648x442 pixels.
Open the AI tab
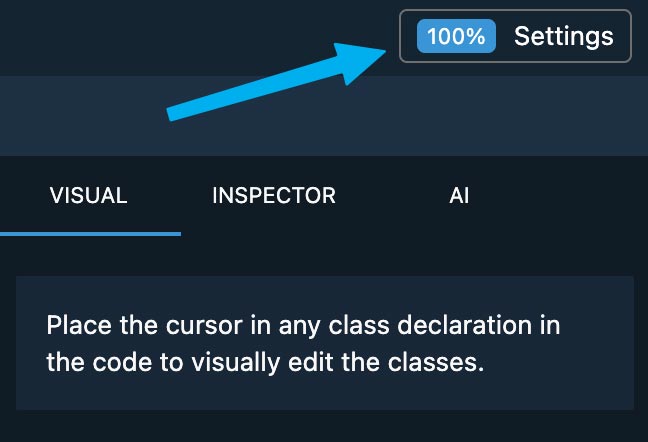459,195
